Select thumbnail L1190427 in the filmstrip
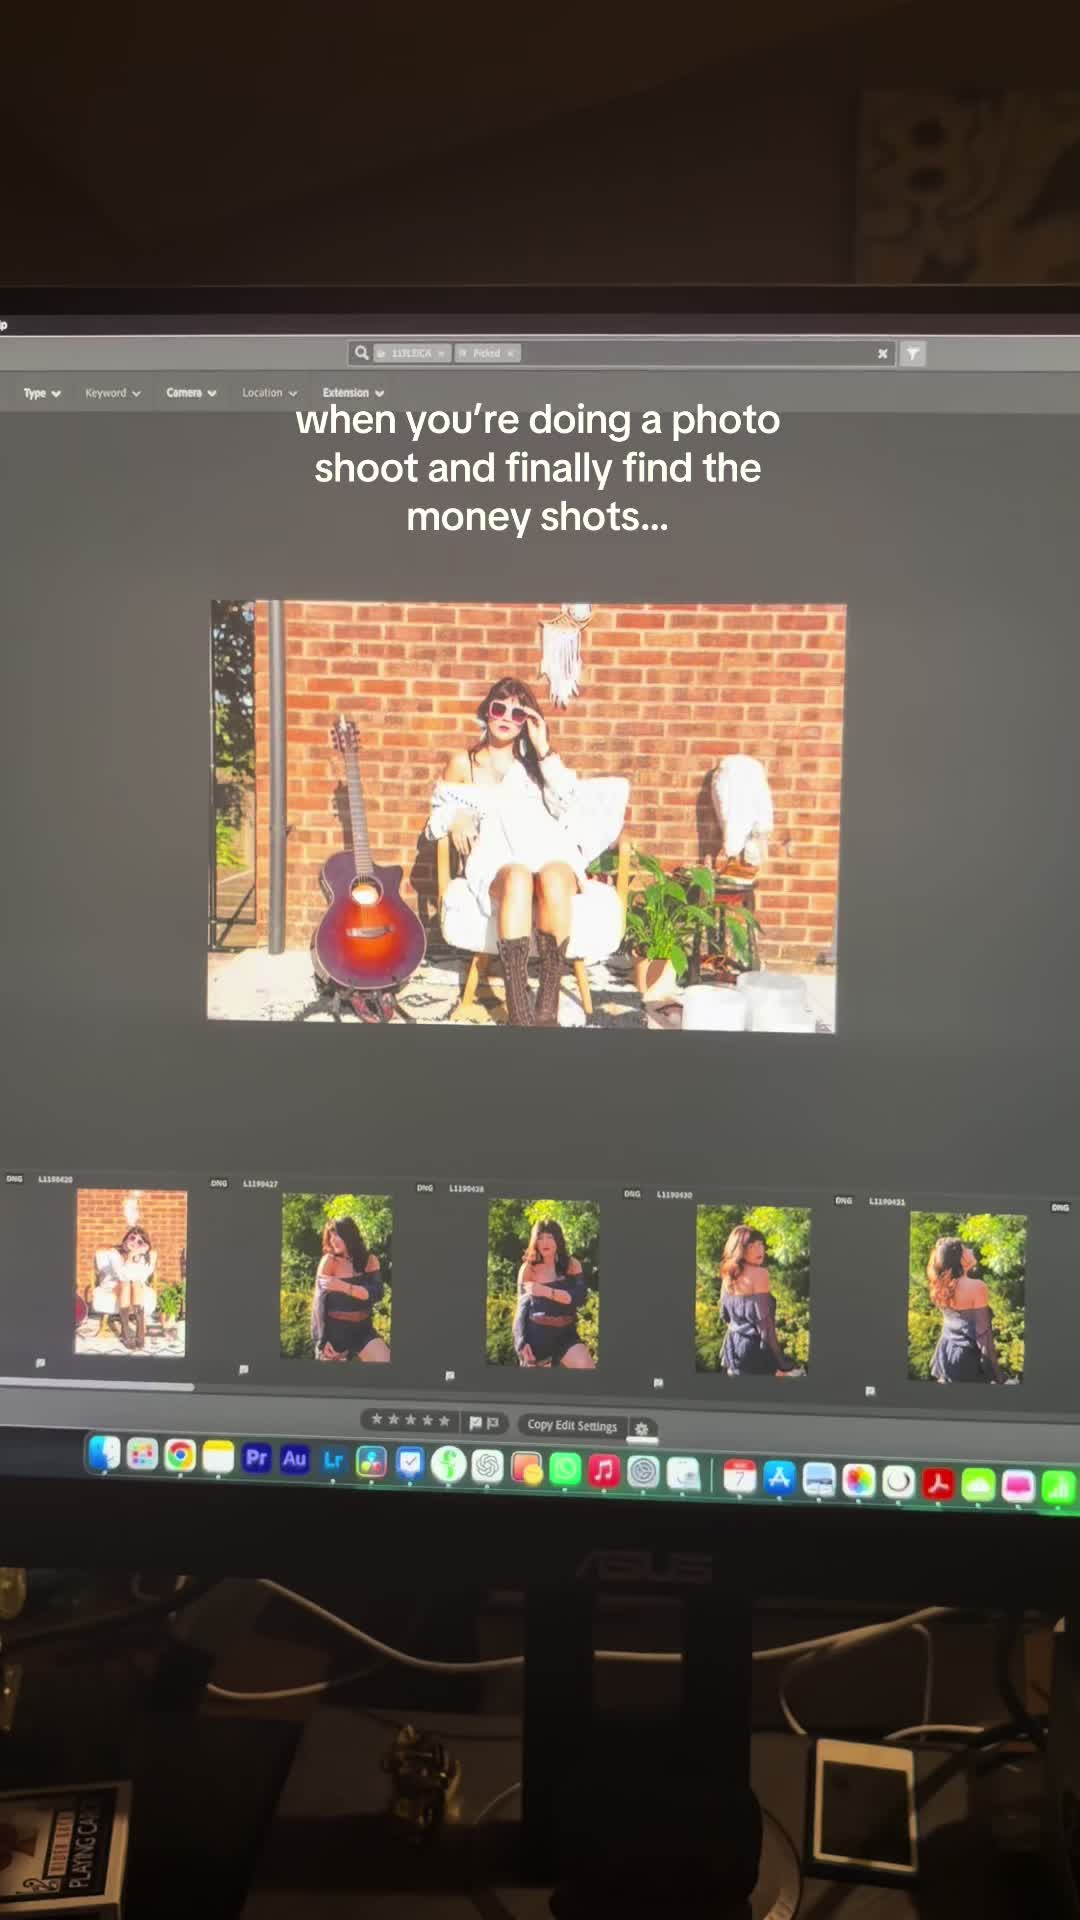 pos(336,1278)
